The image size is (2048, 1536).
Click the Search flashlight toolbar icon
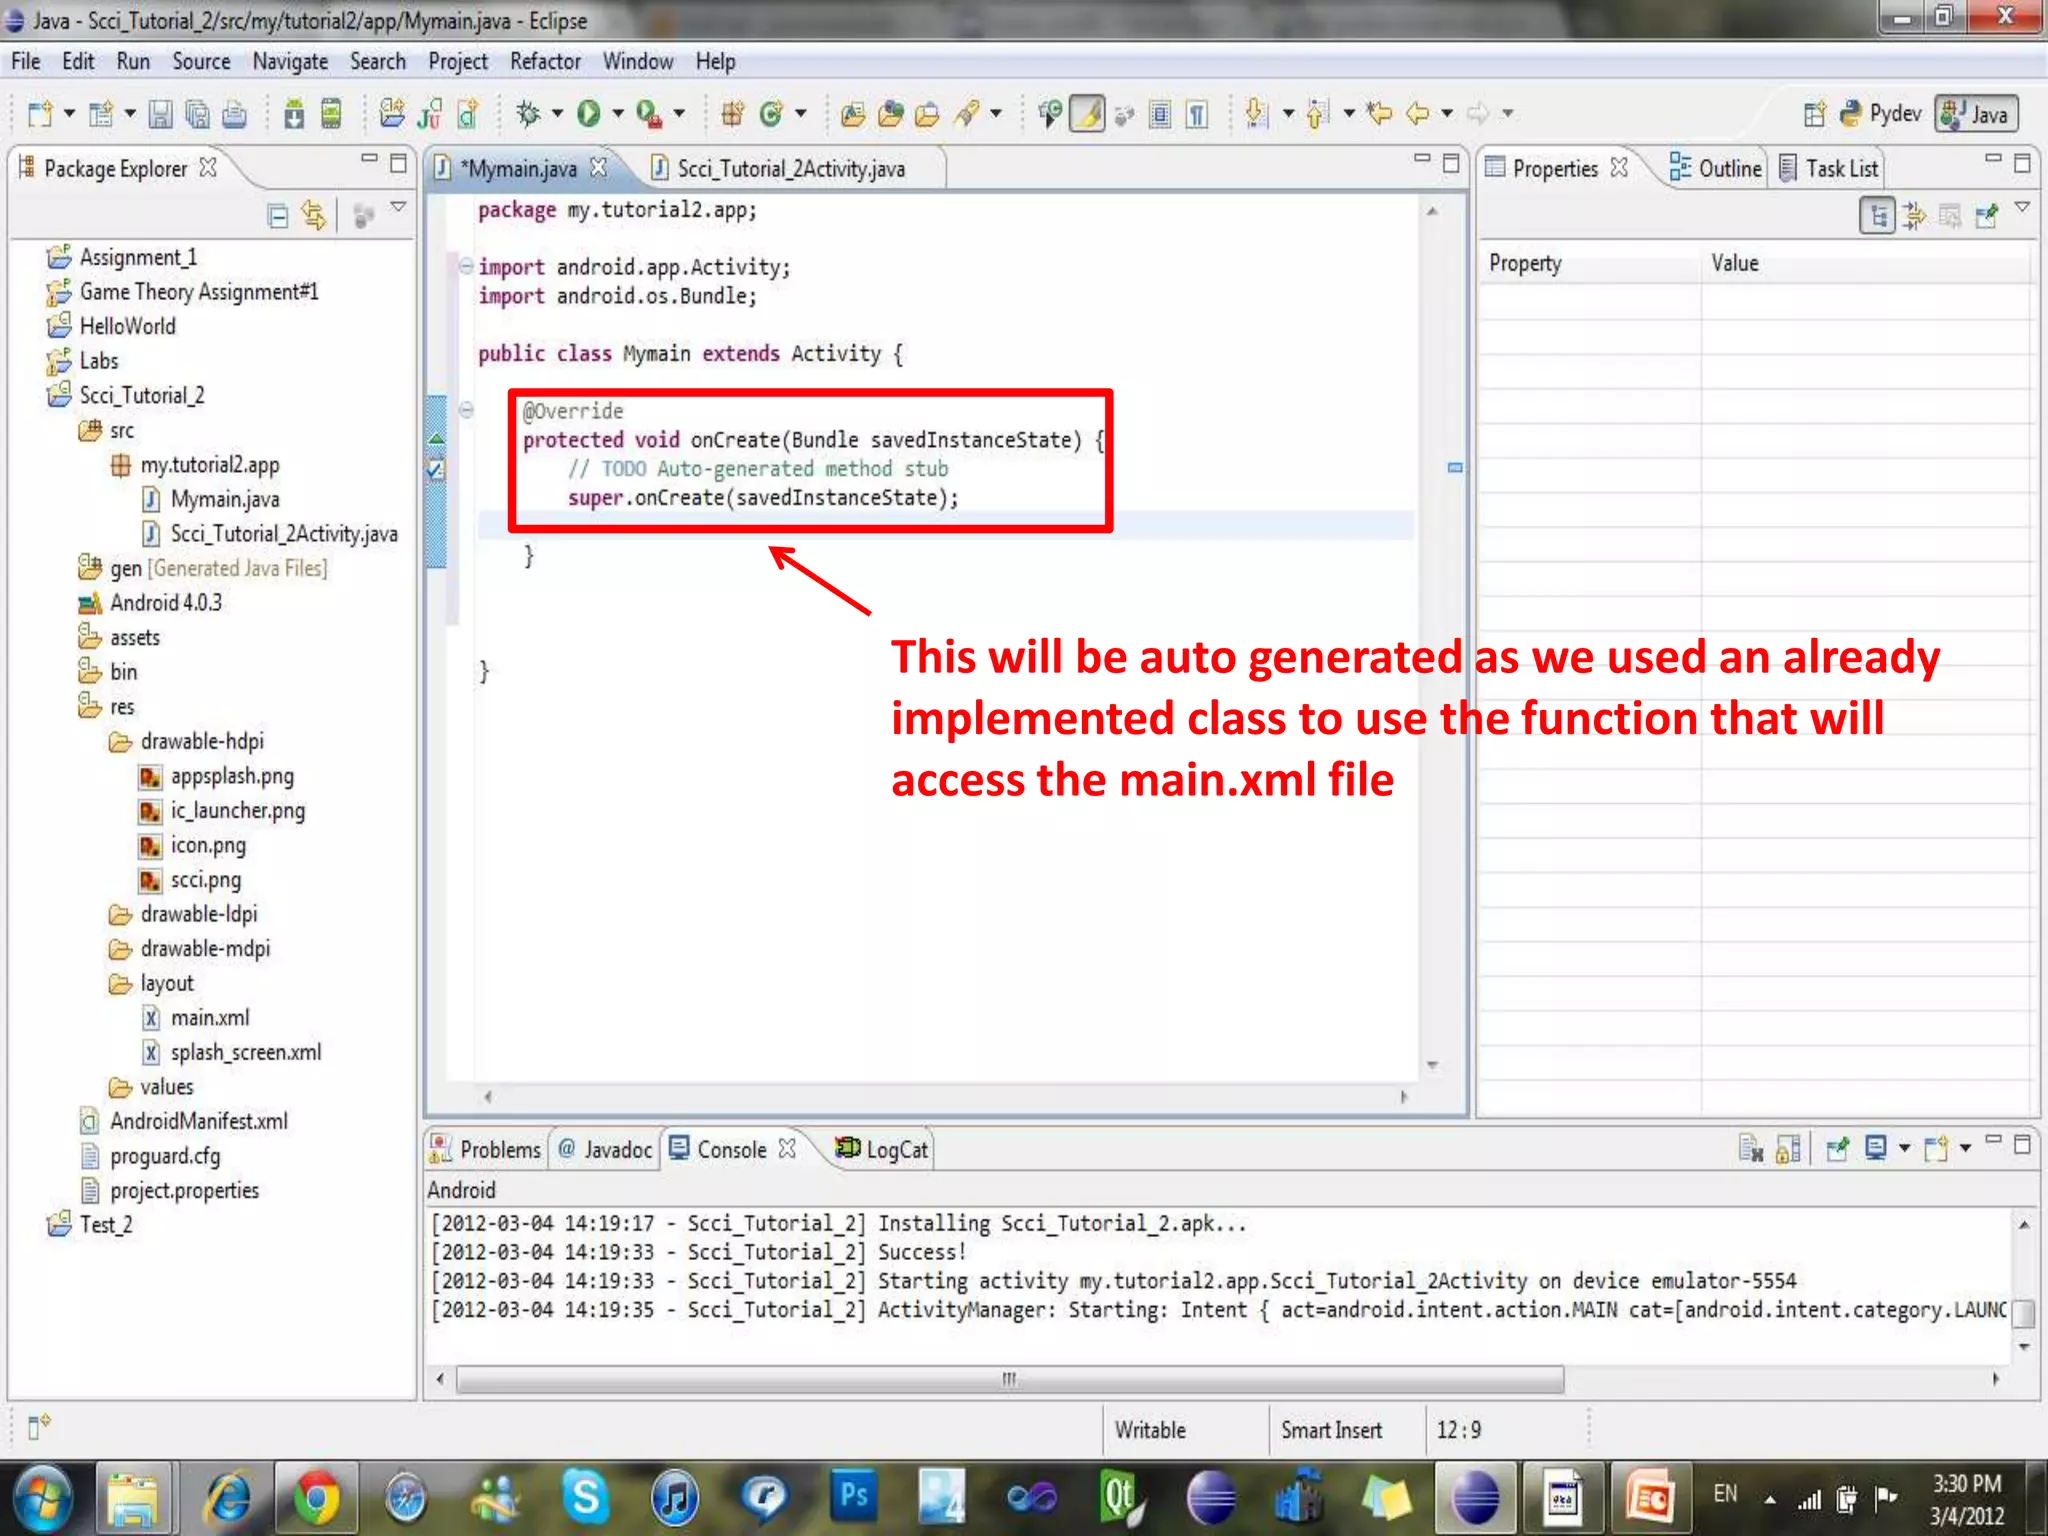click(966, 114)
